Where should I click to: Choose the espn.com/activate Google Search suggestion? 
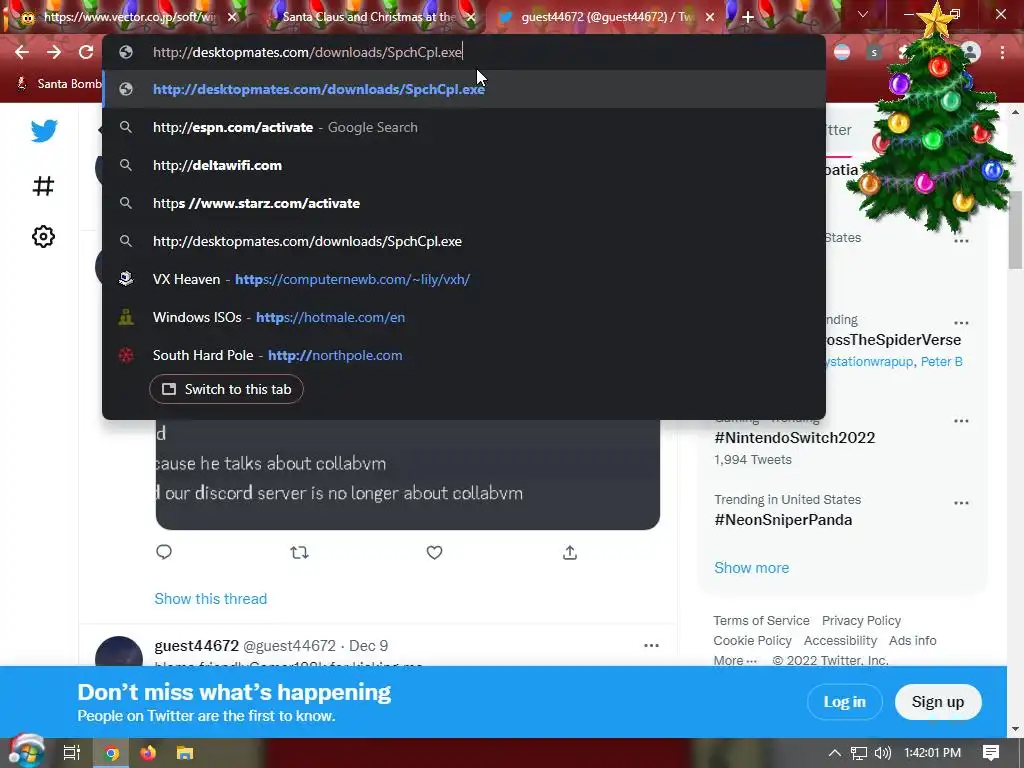tap(464, 127)
